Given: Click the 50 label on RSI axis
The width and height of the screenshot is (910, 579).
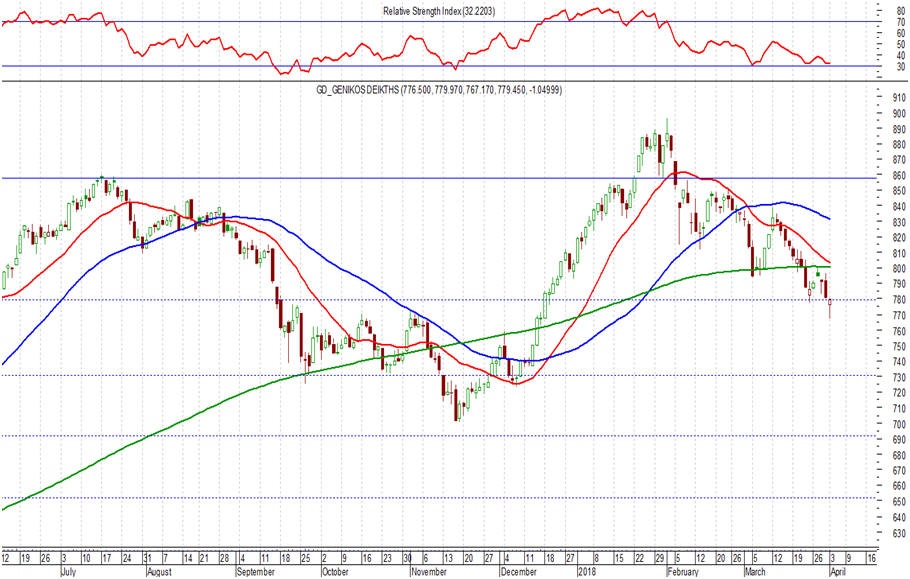Looking at the screenshot, I should coord(901,44).
